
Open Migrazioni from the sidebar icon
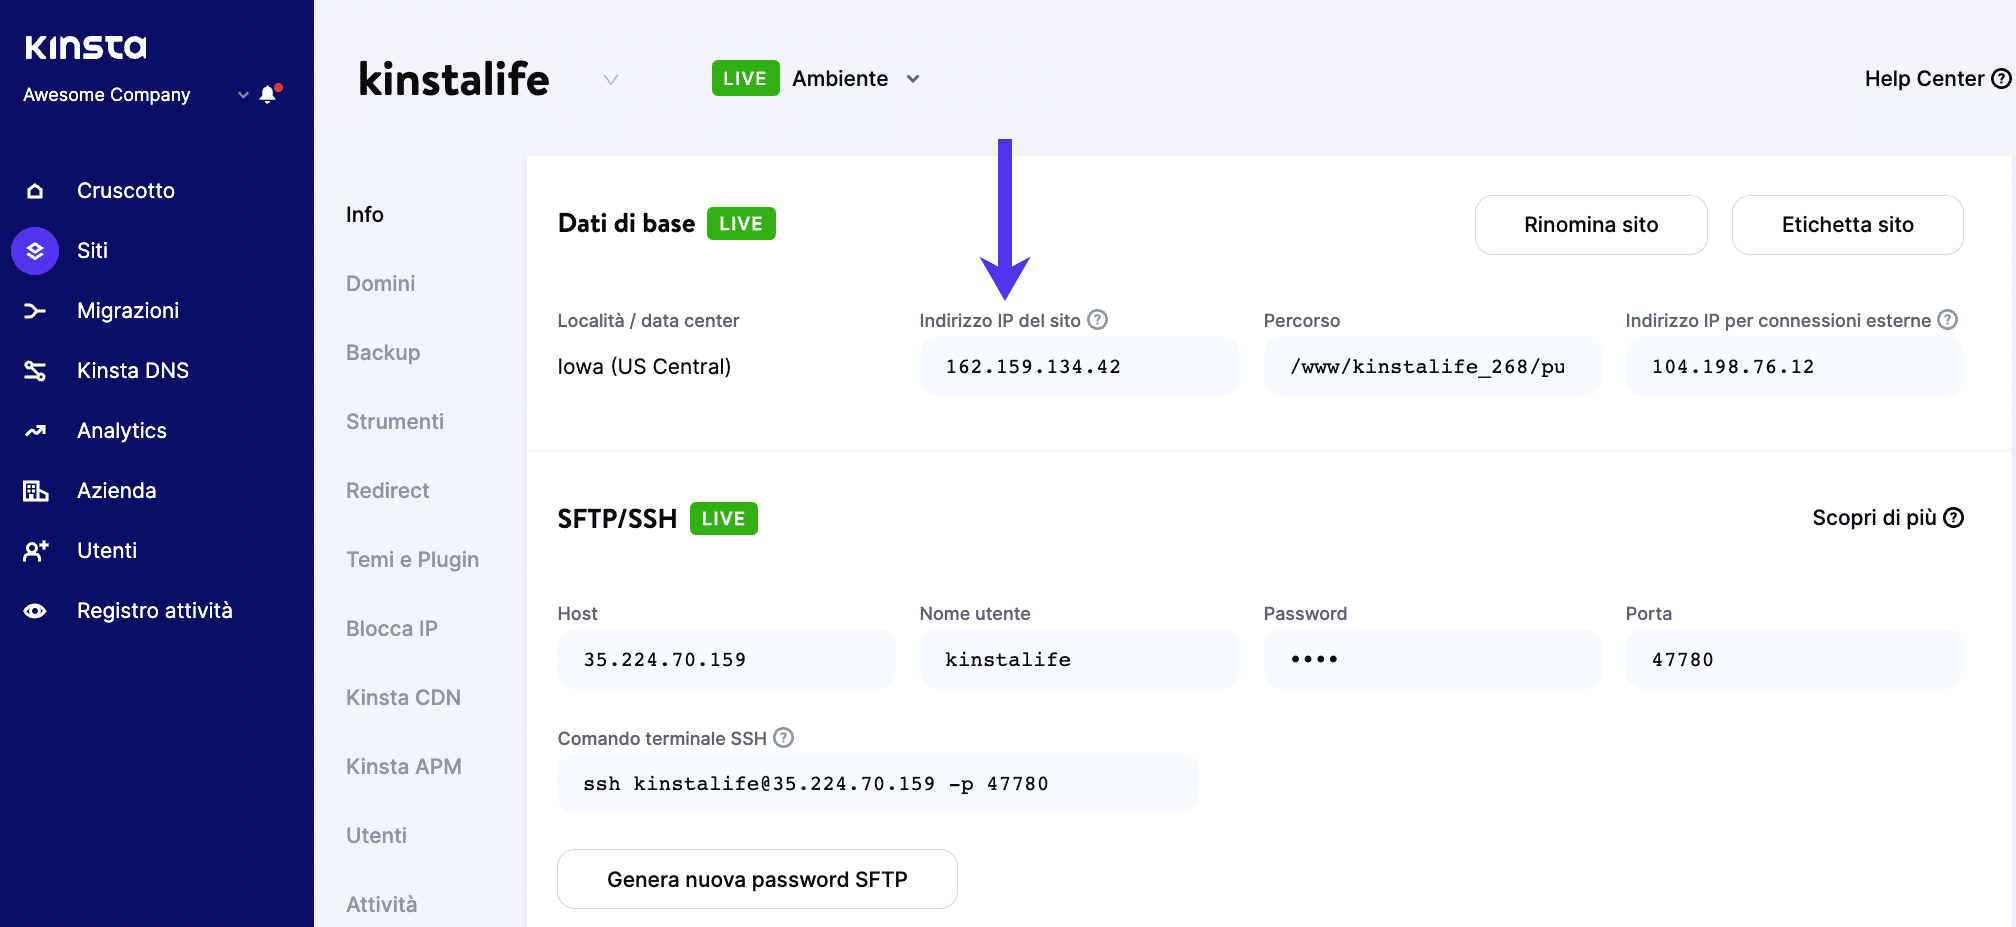pos(34,310)
